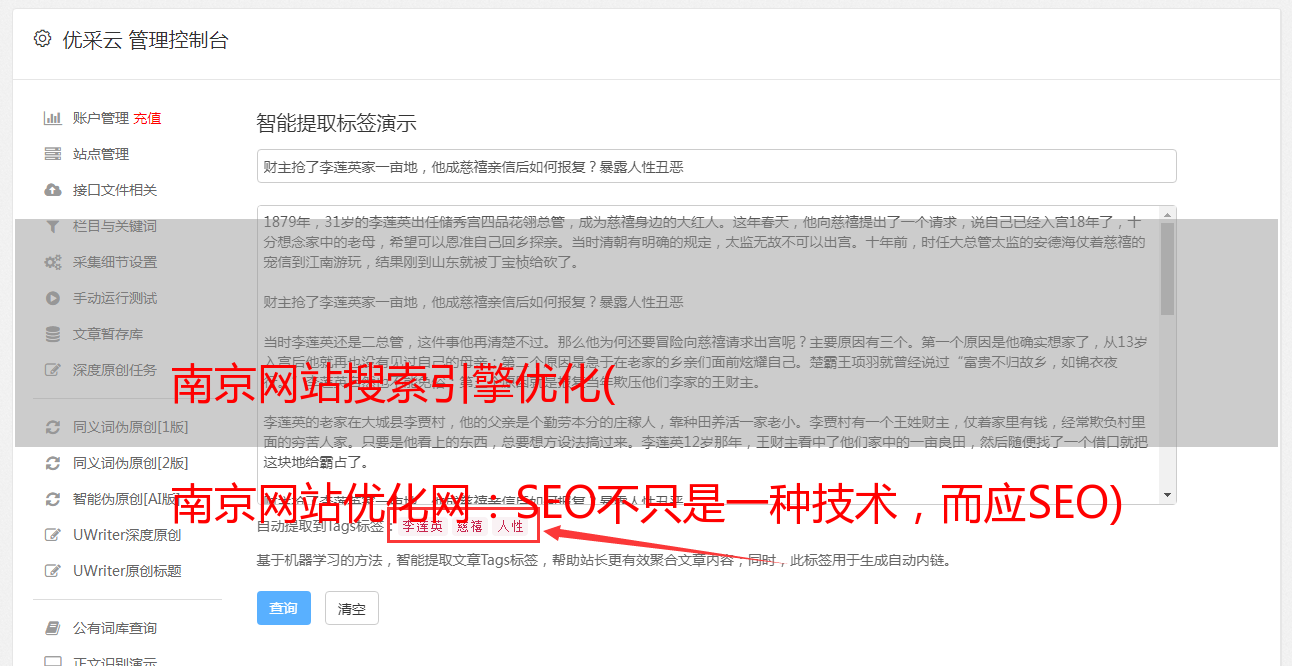Click the 接口文件相关 cloud upload icon
This screenshot has height=666, width=1292.
[53, 190]
